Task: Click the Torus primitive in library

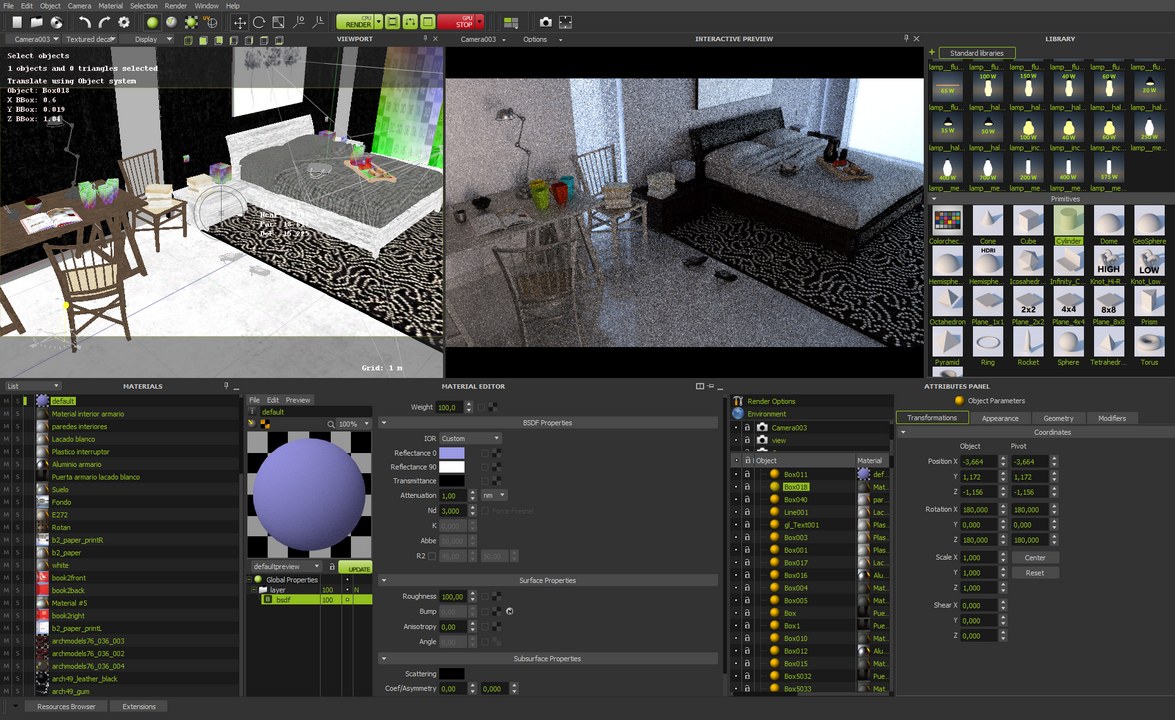Action: point(1148,343)
